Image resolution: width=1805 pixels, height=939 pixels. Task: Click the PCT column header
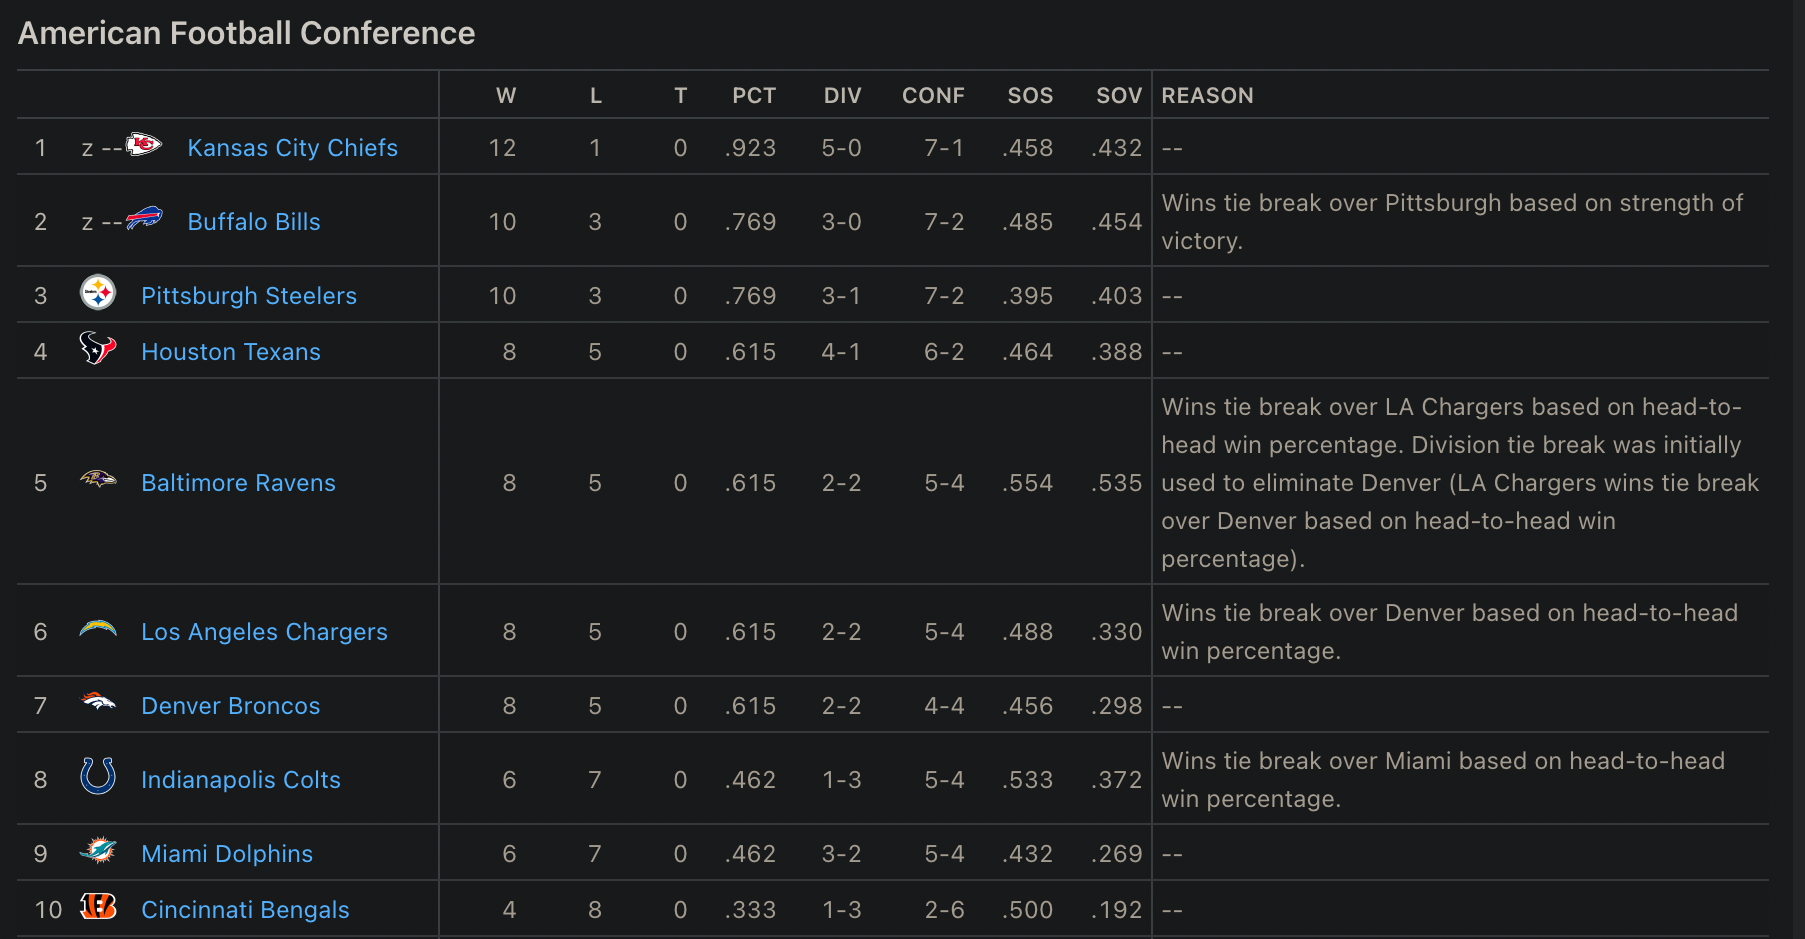click(x=753, y=96)
